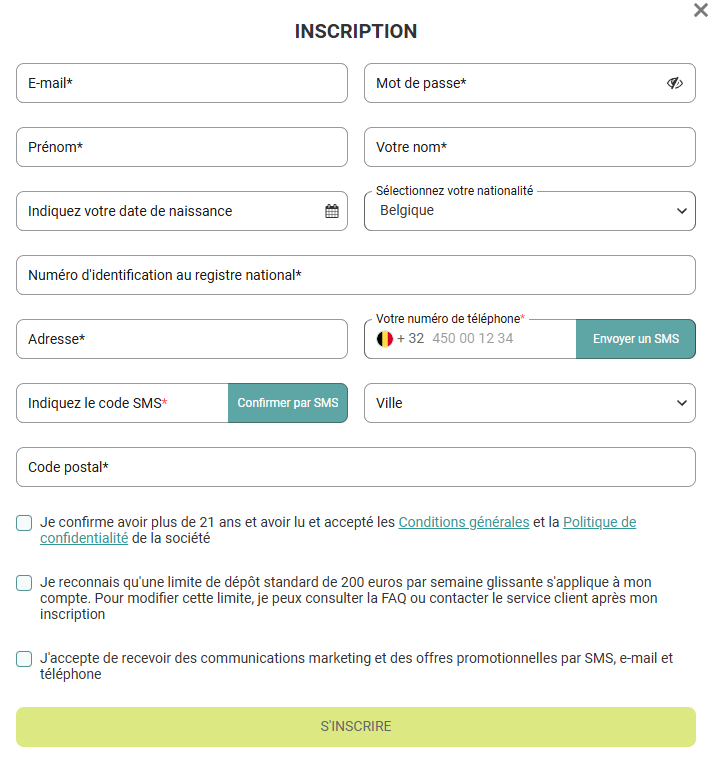
Task: Open the Politique de confidentialité link
Action: coord(599,522)
